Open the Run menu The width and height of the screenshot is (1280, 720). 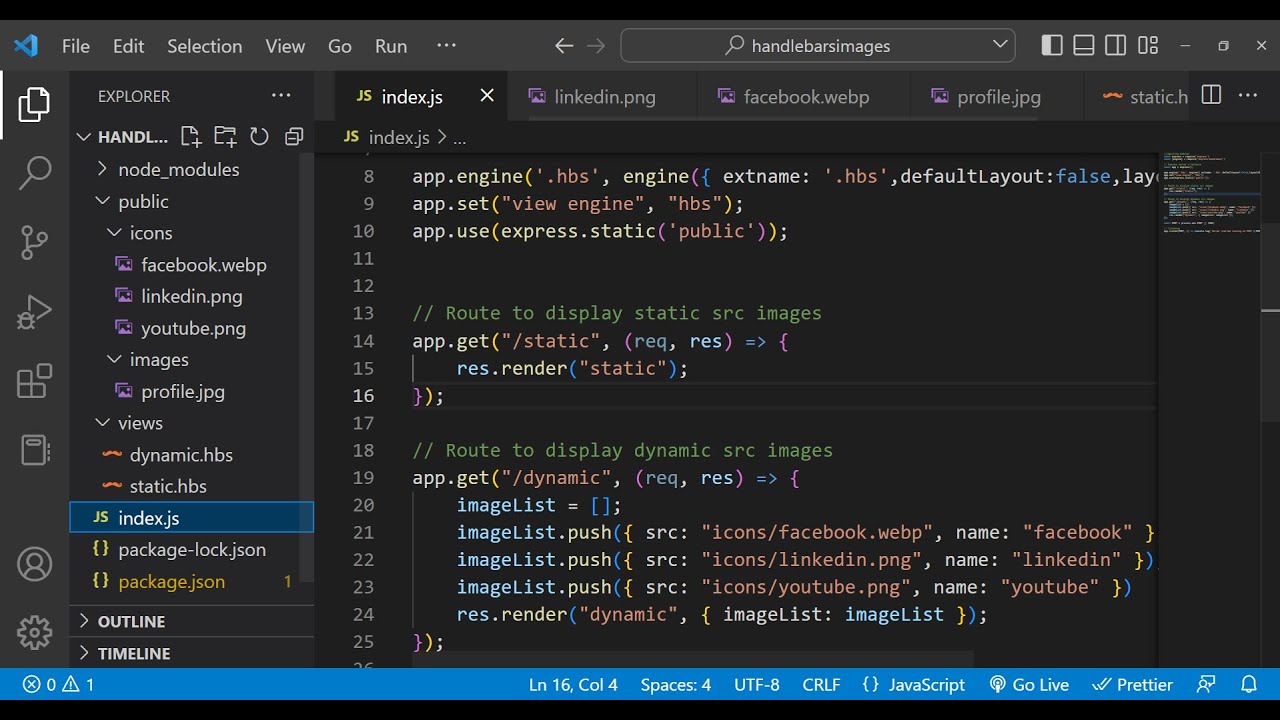[390, 46]
